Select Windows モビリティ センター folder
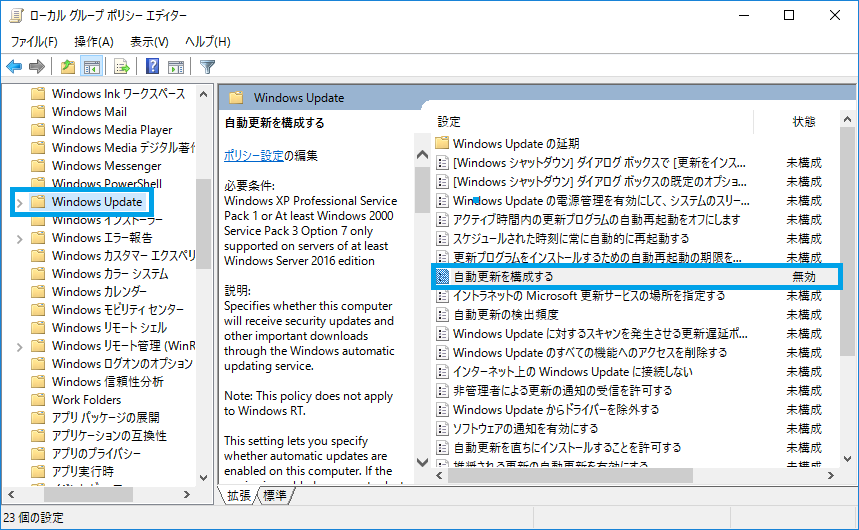This screenshot has width=859, height=530. 107,310
